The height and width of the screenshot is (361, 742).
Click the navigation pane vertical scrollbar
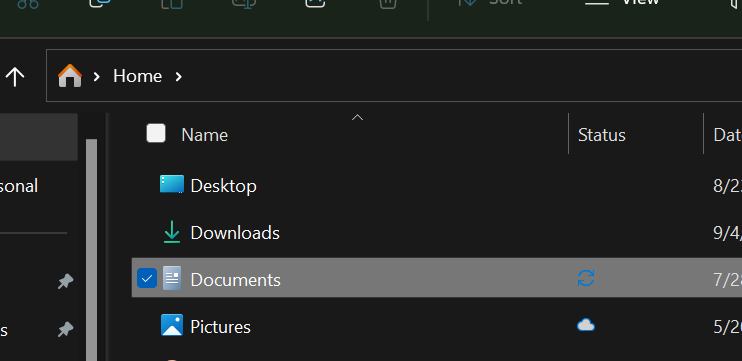coord(91,250)
